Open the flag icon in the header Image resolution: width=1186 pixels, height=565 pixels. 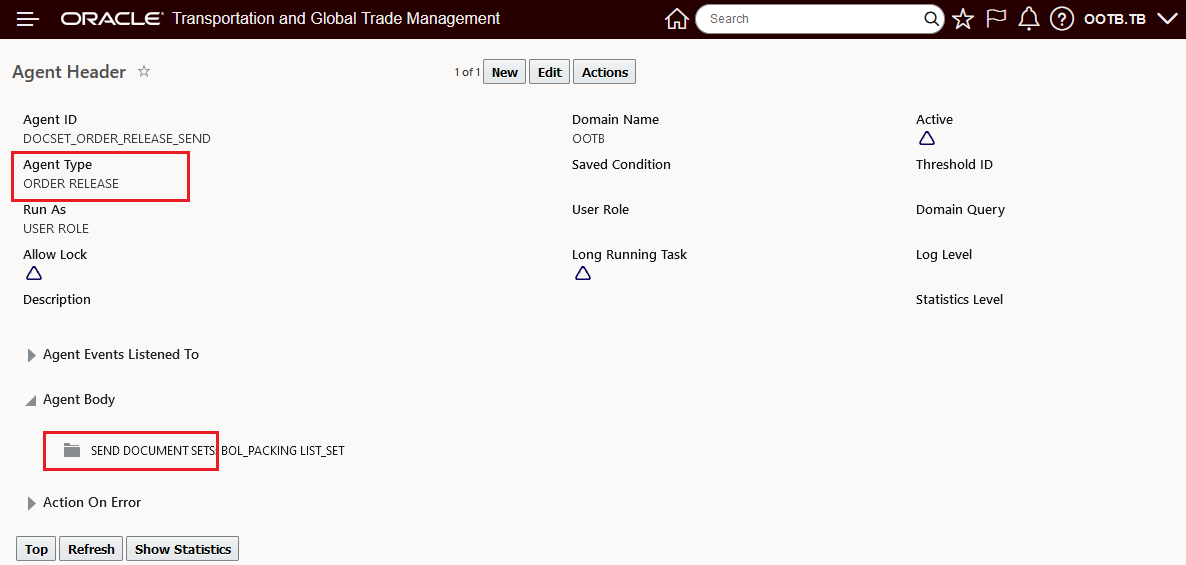996,19
